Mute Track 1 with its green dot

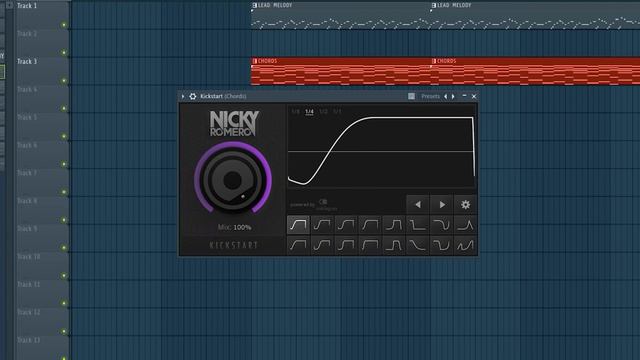(64, 25)
